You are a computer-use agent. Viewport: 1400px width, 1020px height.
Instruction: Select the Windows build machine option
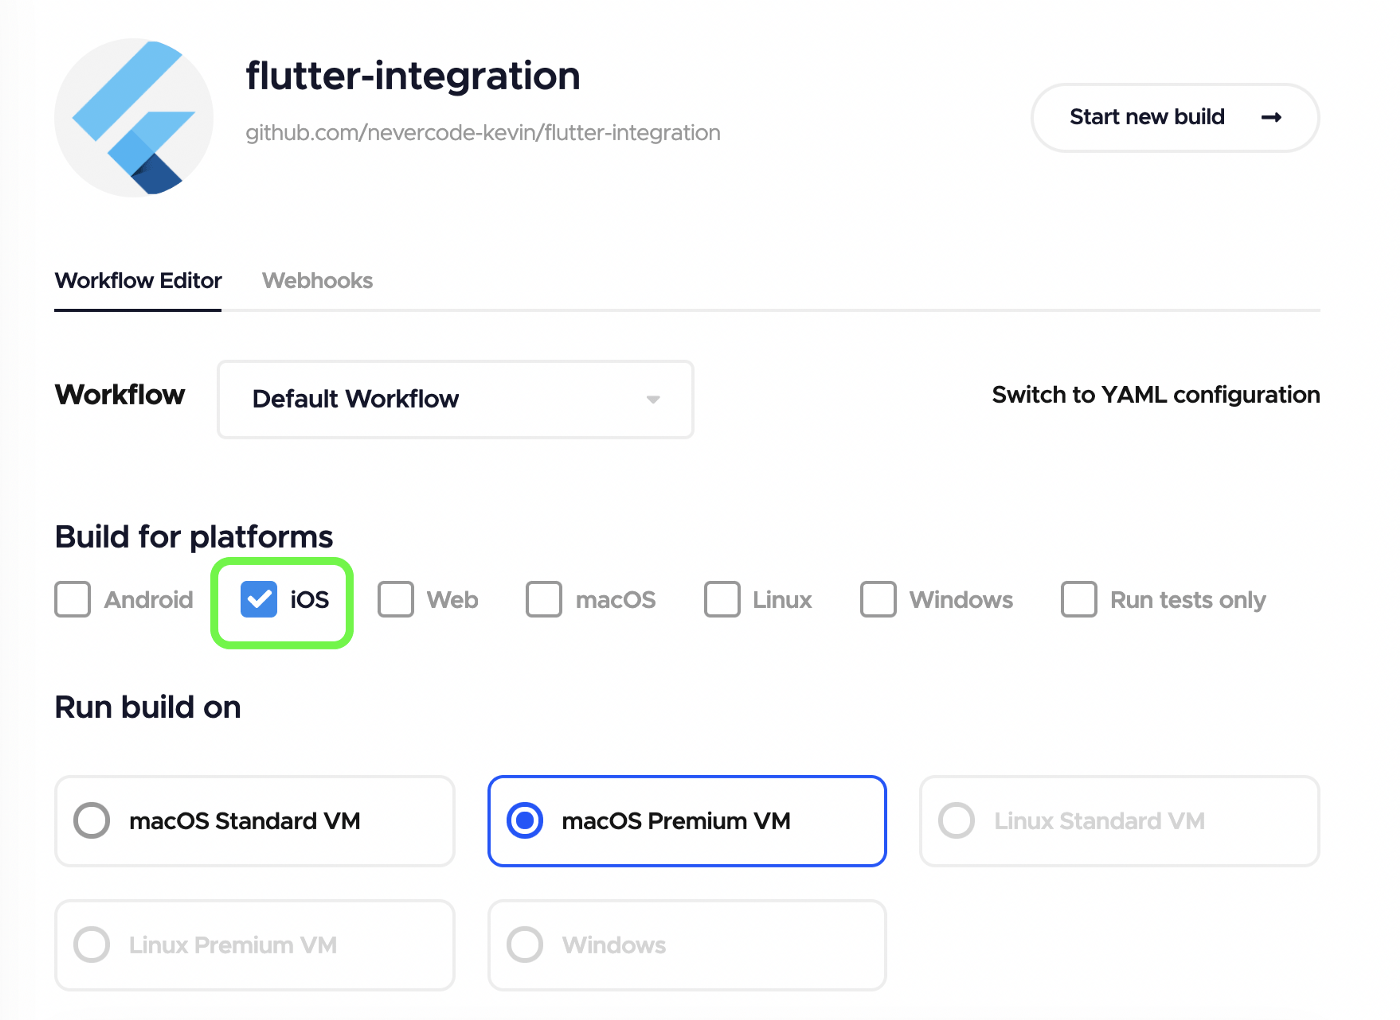[687, 945]
